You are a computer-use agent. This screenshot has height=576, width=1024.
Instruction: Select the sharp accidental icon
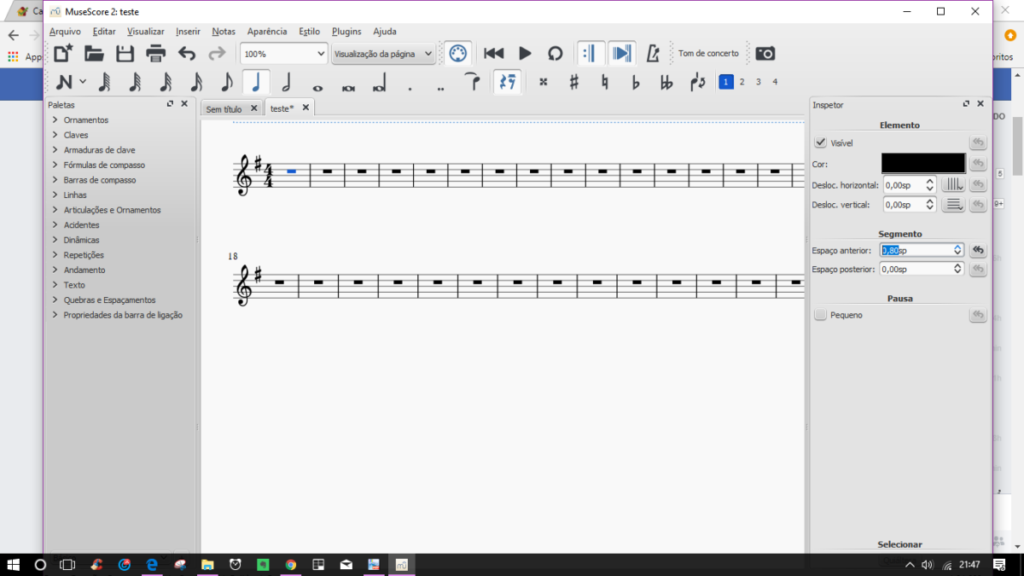click(574, 83)
